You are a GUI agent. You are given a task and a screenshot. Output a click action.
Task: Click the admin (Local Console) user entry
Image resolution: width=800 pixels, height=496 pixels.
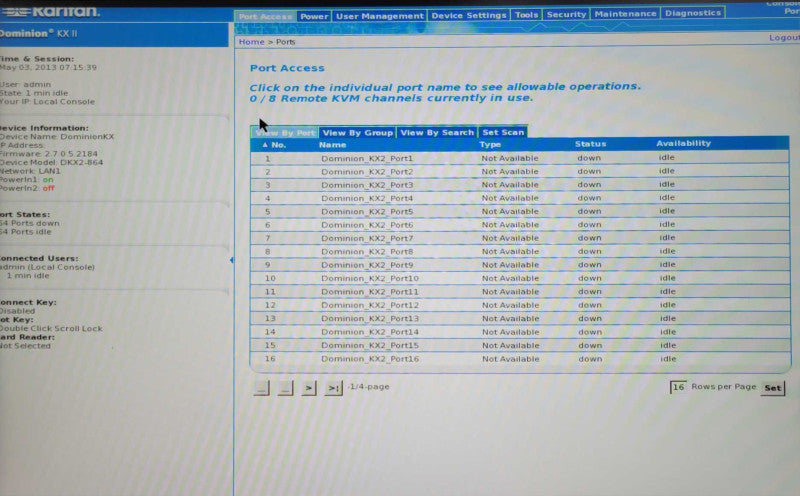[x=47, y=267]
